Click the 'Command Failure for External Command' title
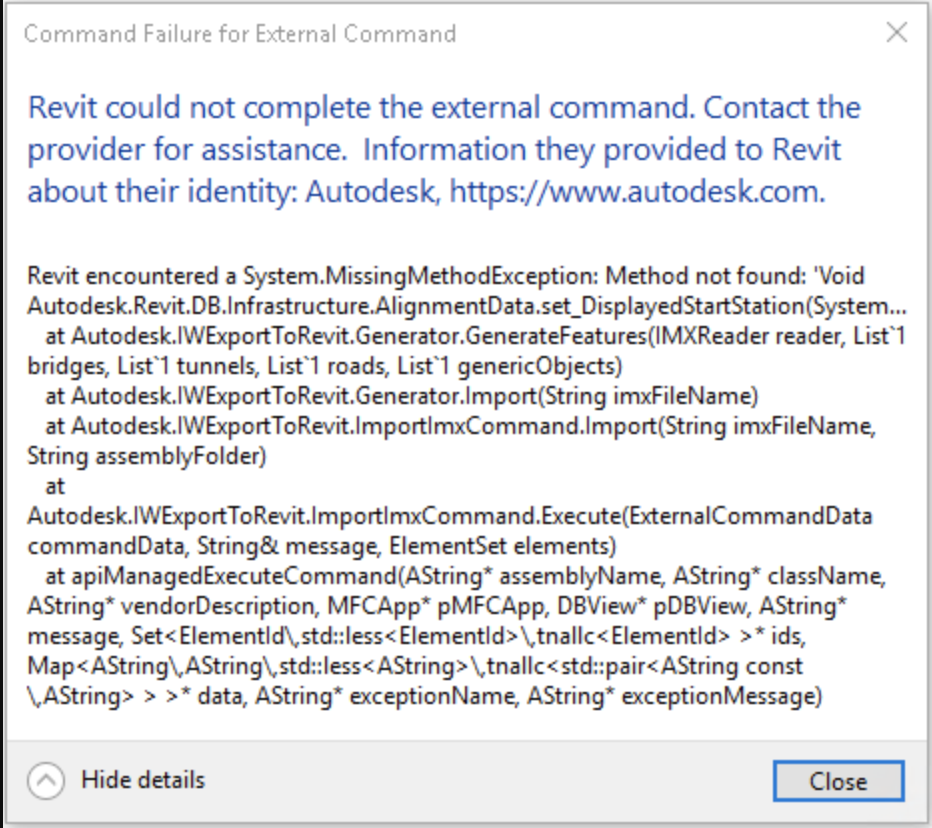 (240, 34)
